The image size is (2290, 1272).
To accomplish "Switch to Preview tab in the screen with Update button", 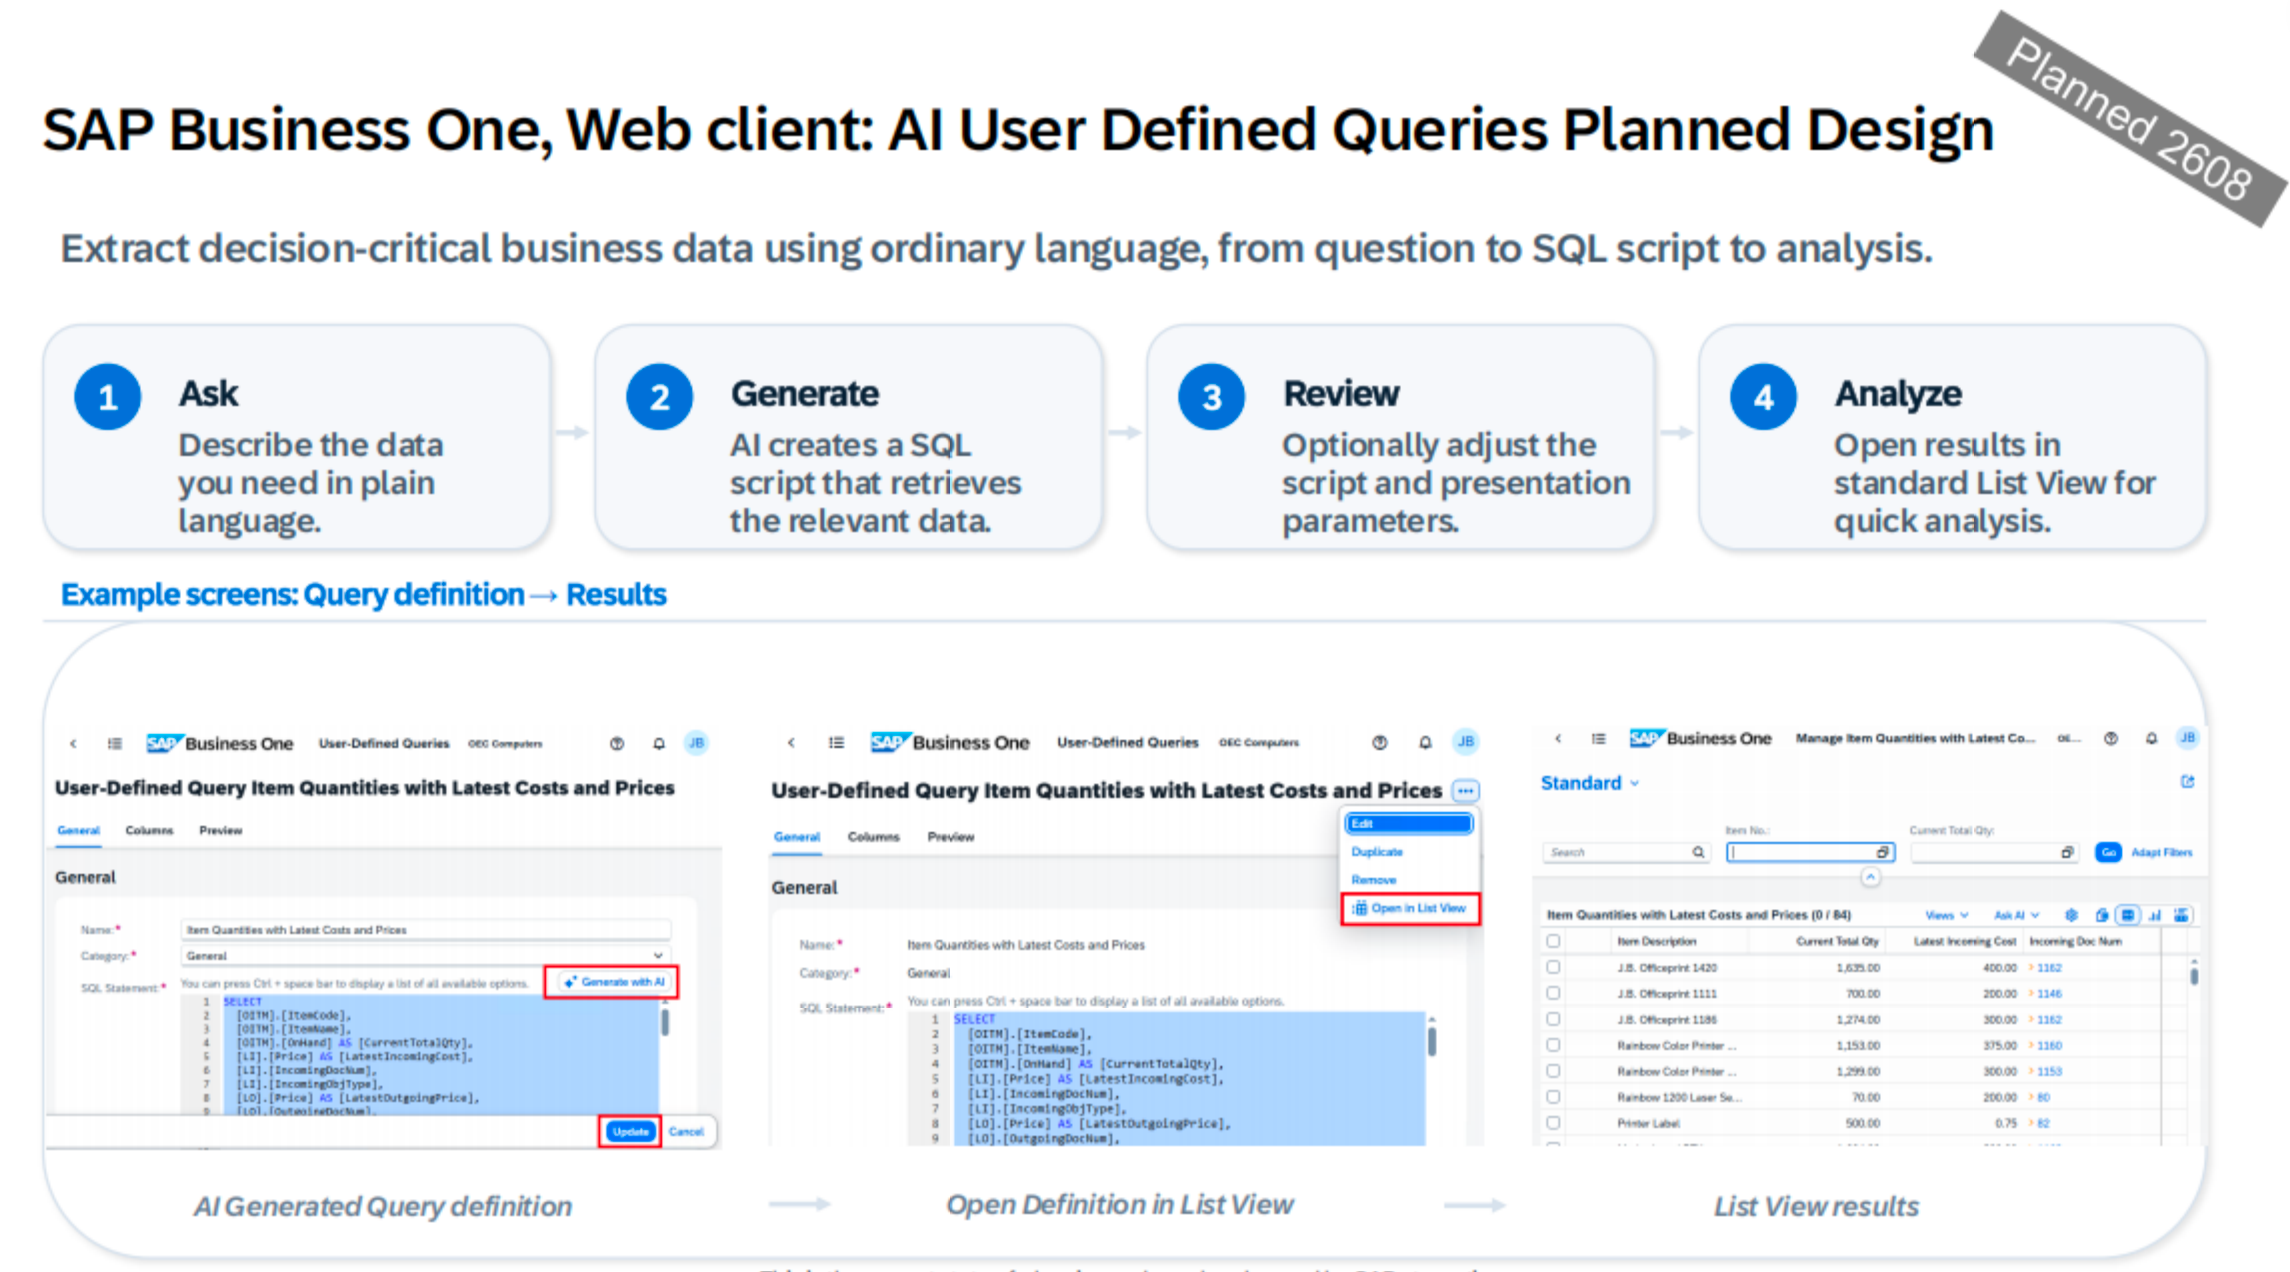I will pos(221,831).
